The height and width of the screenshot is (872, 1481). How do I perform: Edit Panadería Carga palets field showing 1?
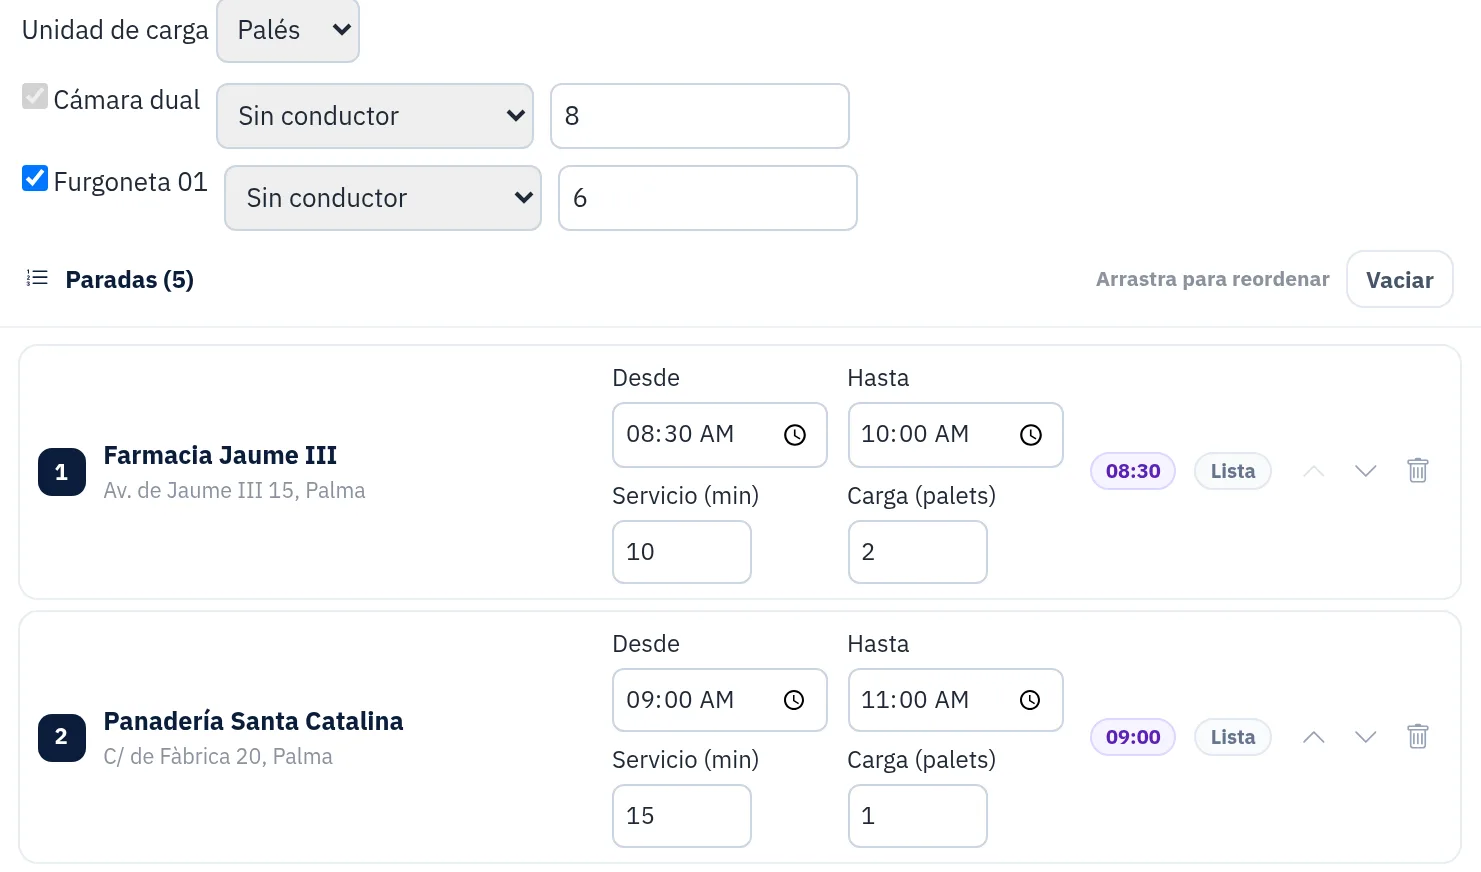pyautogui.click(x=918, y=816)
